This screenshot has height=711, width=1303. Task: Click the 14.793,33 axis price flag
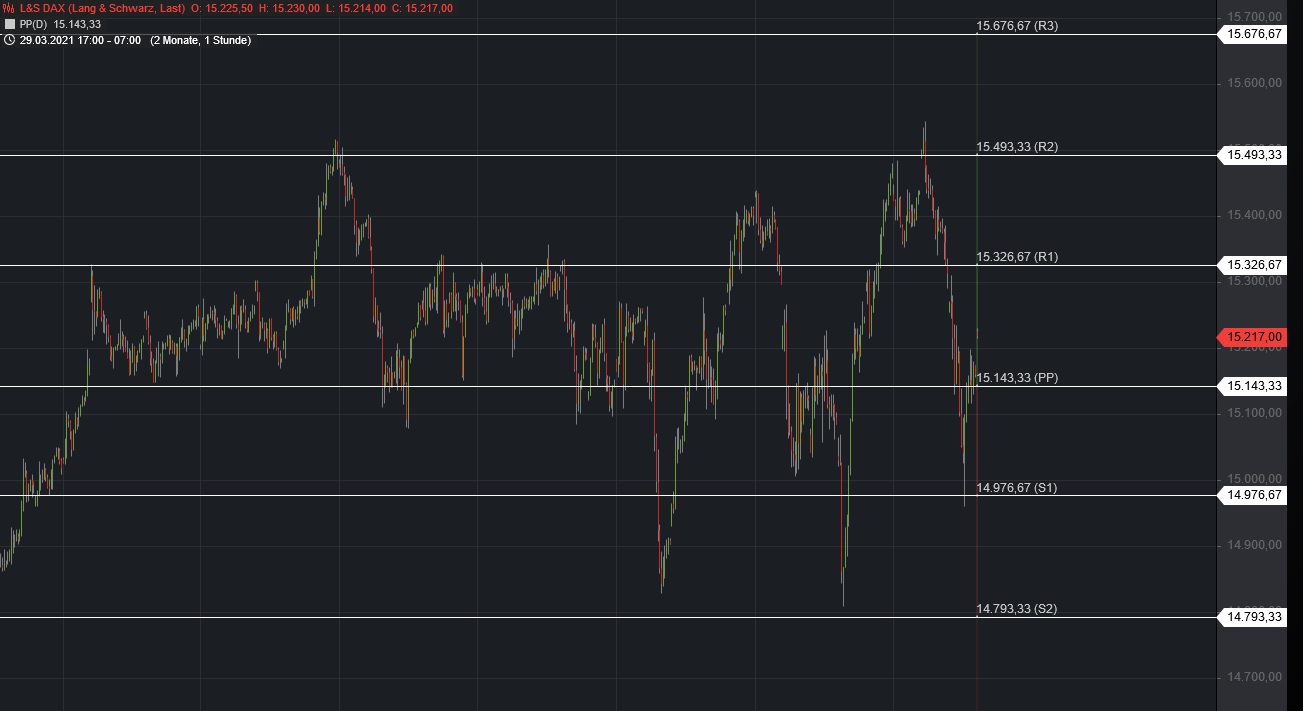1252,617
